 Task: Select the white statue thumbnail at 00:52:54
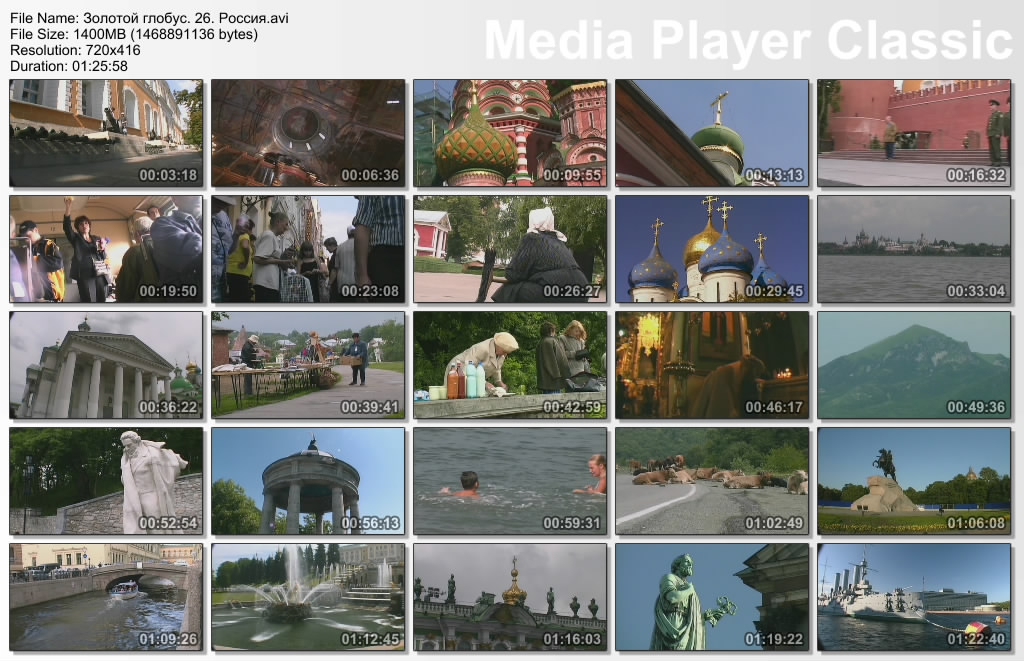point(106,481)
